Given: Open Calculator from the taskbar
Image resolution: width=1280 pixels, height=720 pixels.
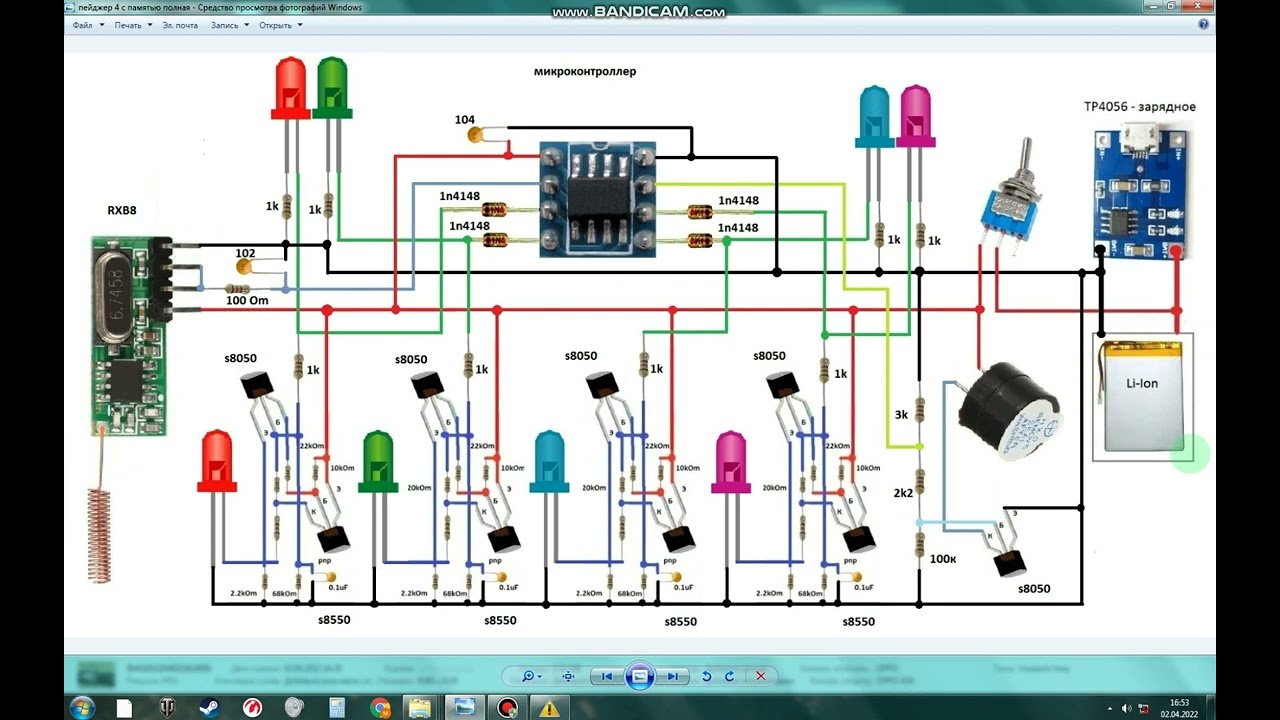Looking at the screenshot, I should pos(338,708).
